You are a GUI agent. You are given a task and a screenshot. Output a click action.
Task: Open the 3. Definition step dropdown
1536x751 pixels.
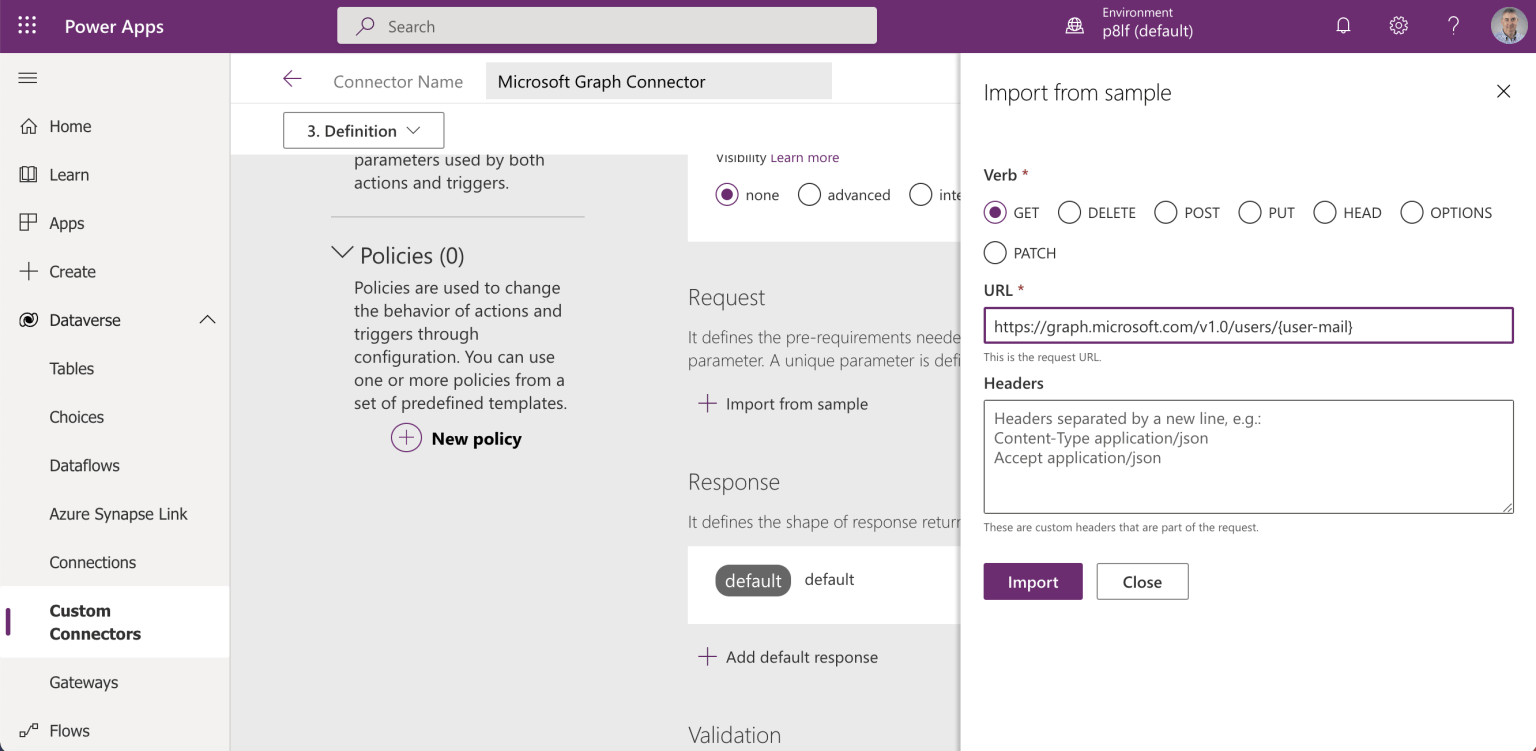[363, 131]
